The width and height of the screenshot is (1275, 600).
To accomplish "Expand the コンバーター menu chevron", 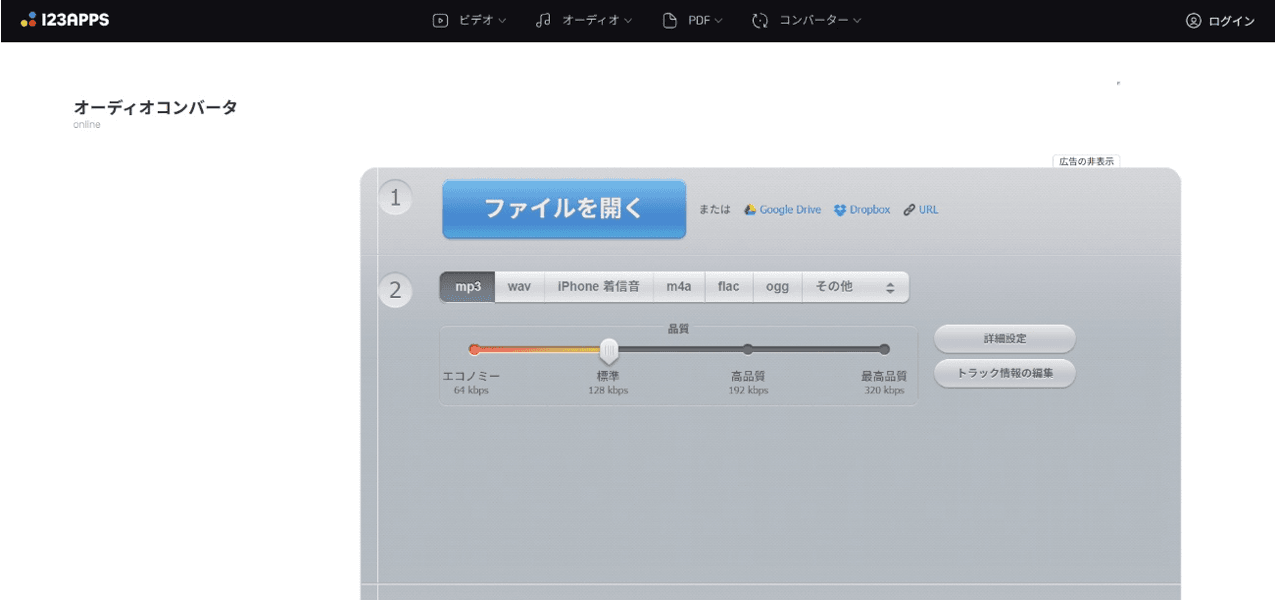I will (x=857, y=21).
